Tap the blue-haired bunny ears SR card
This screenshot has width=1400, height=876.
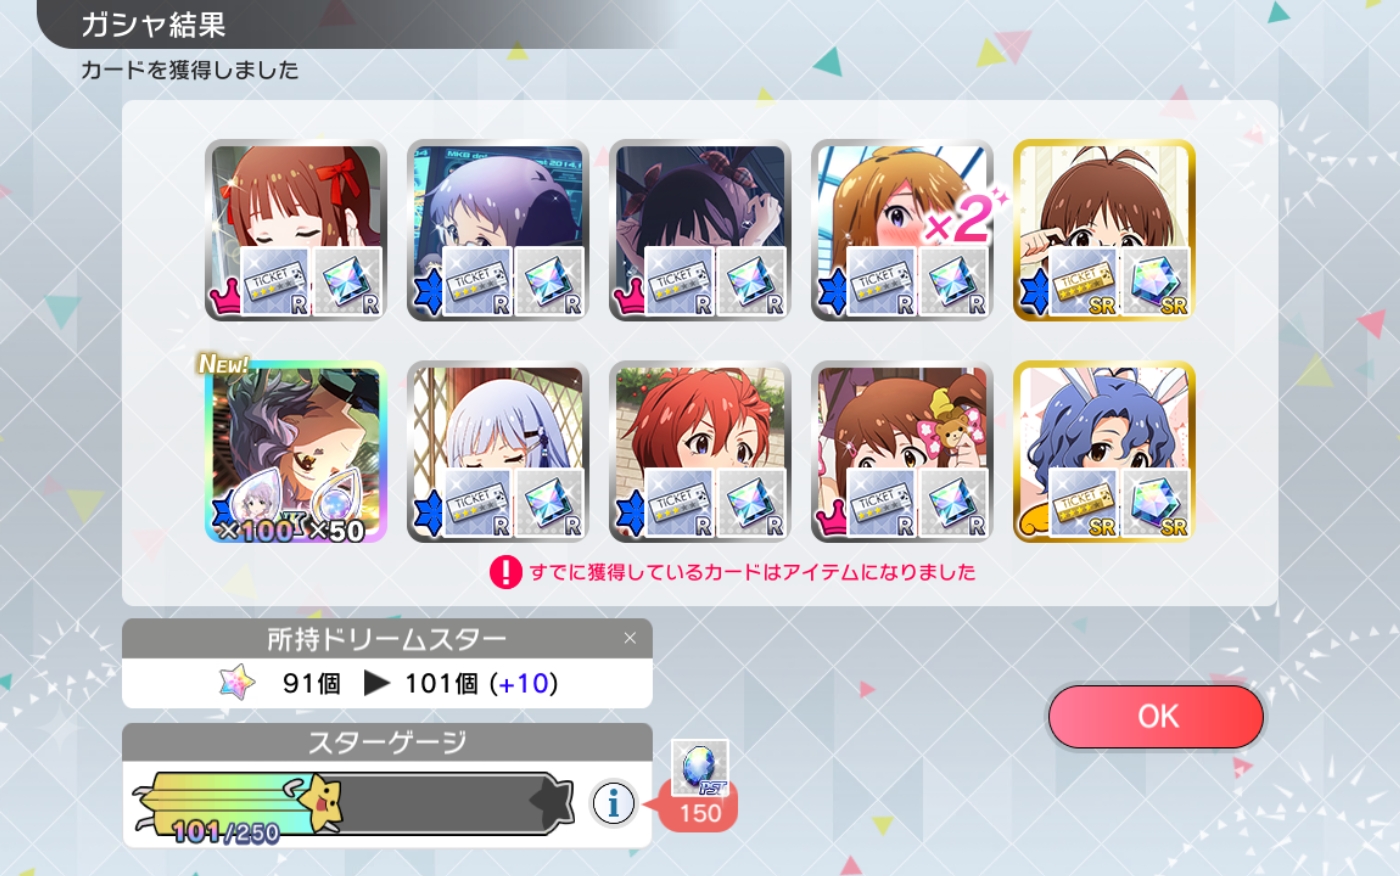1104,452
